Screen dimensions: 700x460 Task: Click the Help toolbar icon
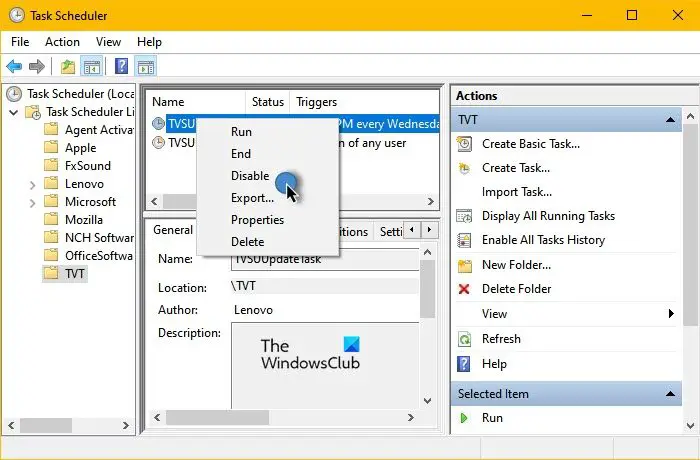pos(121,67)
